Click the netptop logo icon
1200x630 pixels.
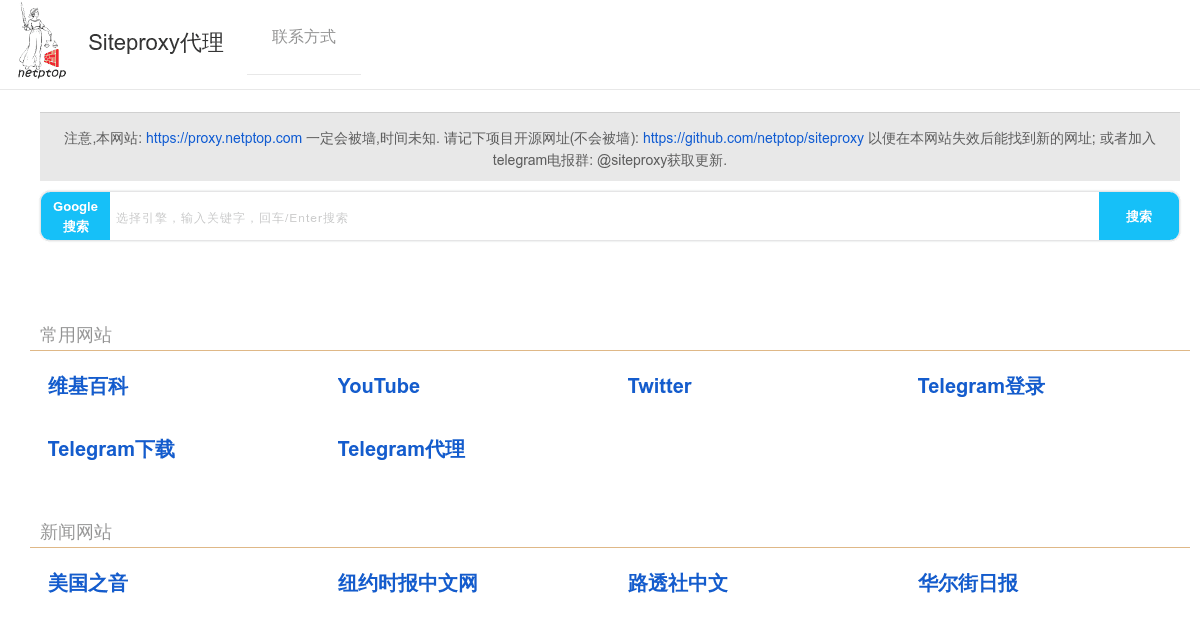(42, 42)
